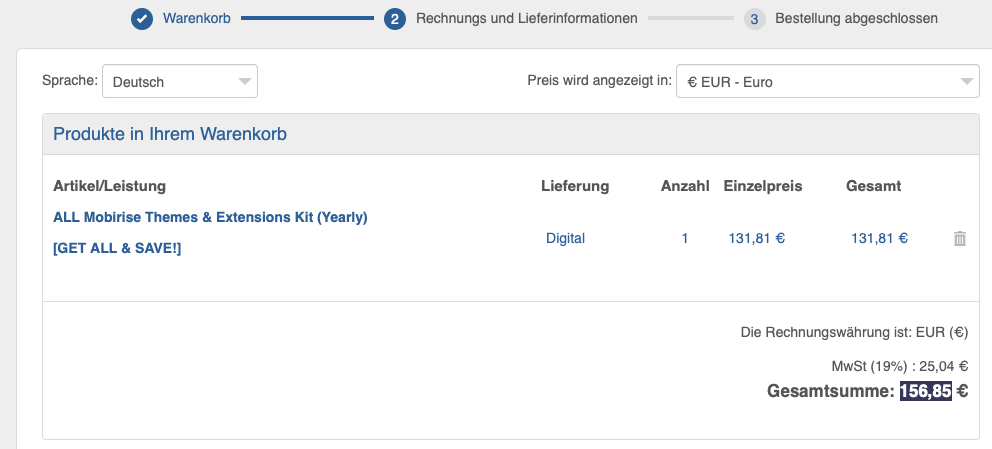Click the Artikel/Leistung column header
This screenshot has height=449, width=992.
click(x=109, y=186)
